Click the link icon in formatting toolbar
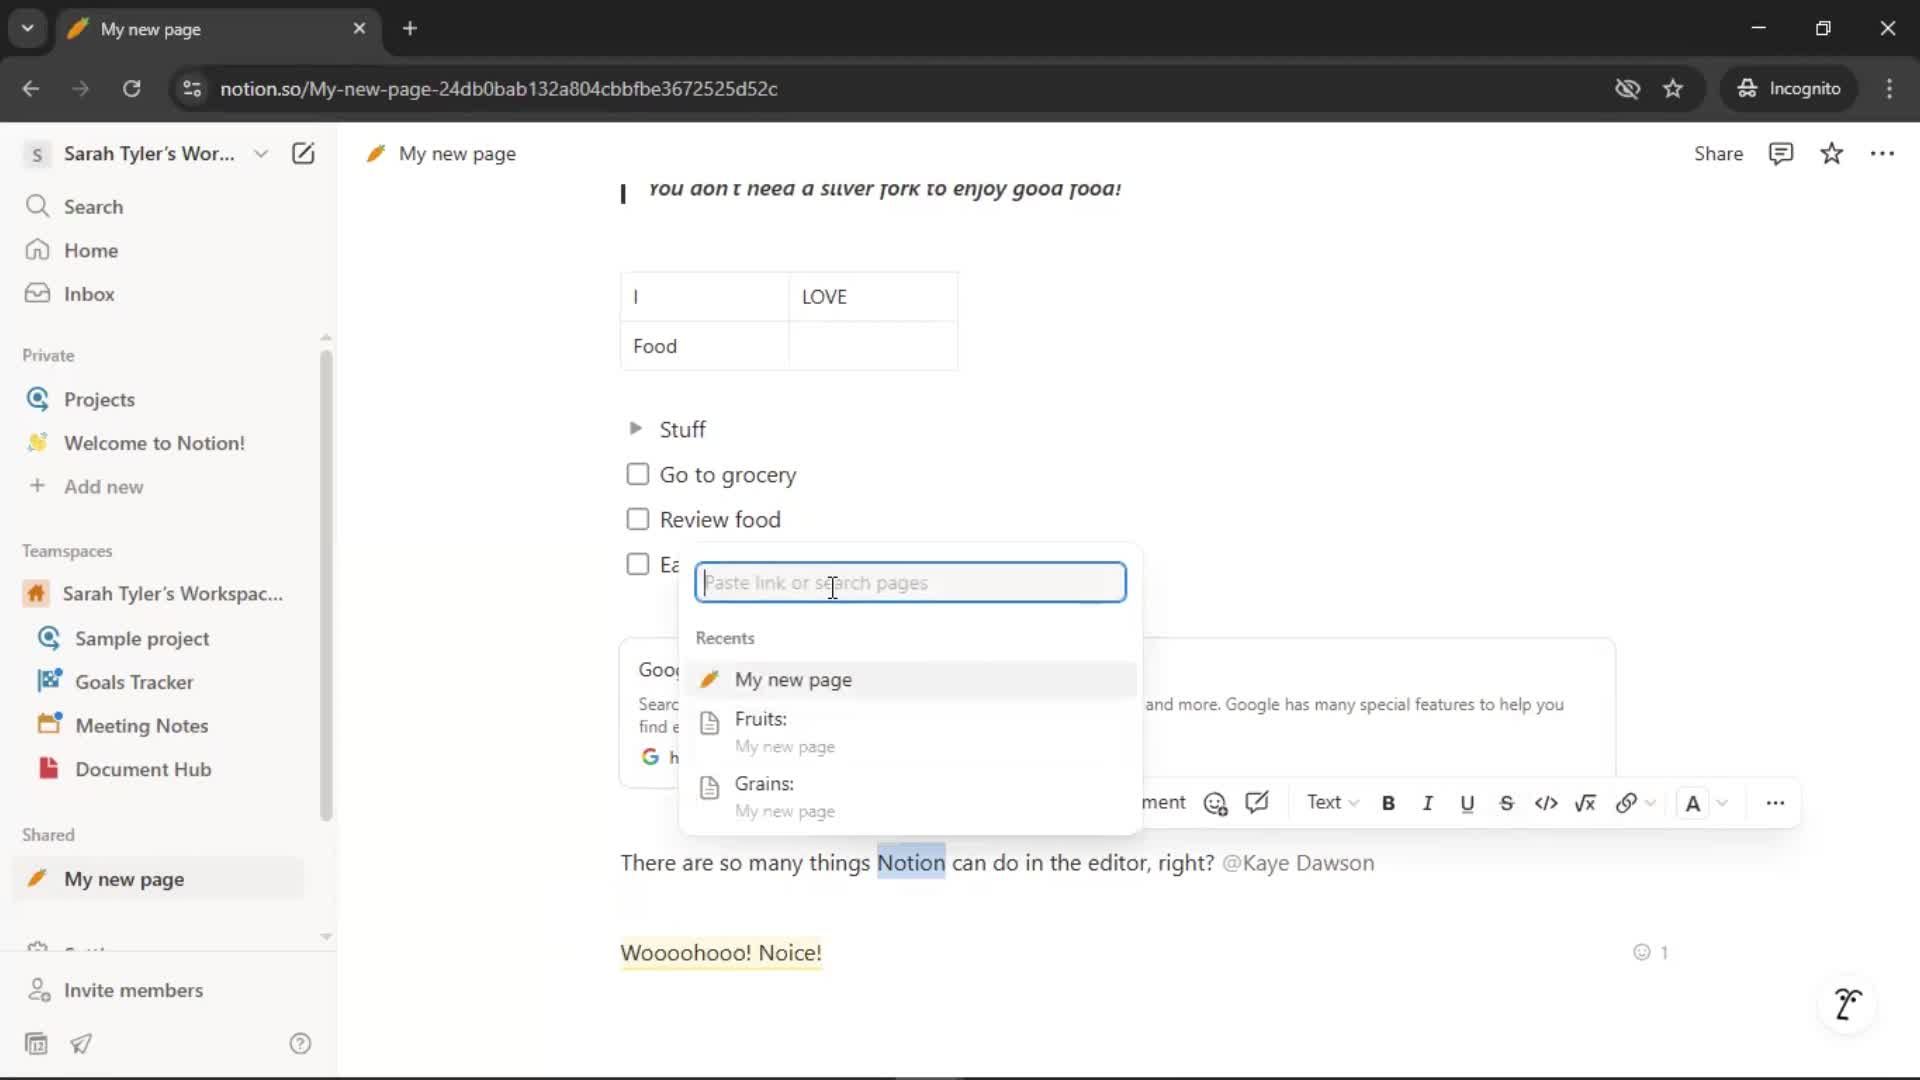Screen dimensions: 1920x1080 [1626, 803]
